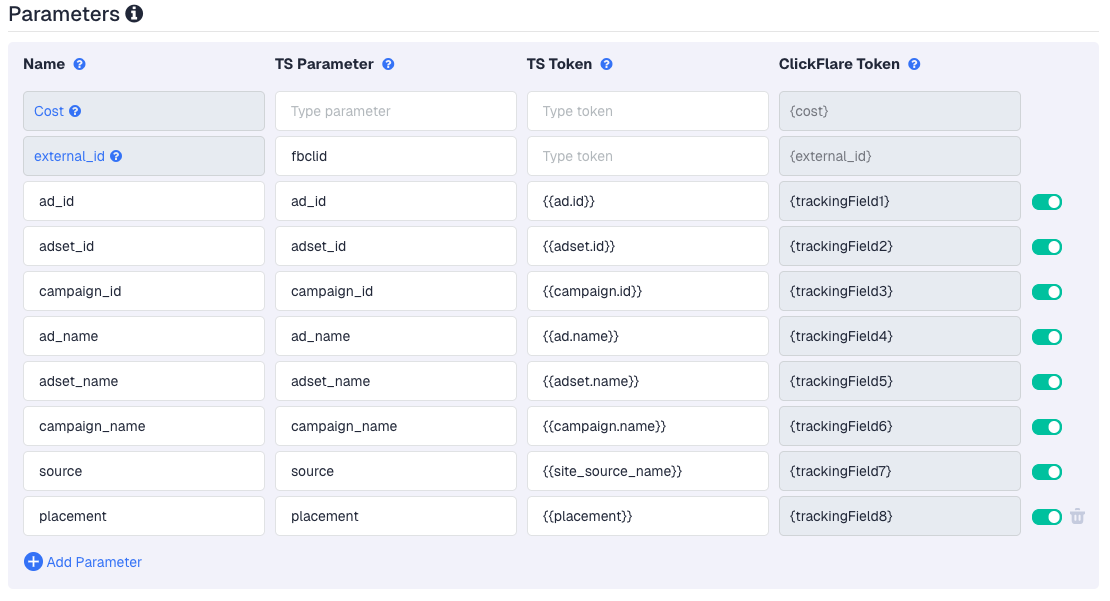Disable the ad_id parameter toggle
The image size is (1110, 601).
coord(1046,202)
